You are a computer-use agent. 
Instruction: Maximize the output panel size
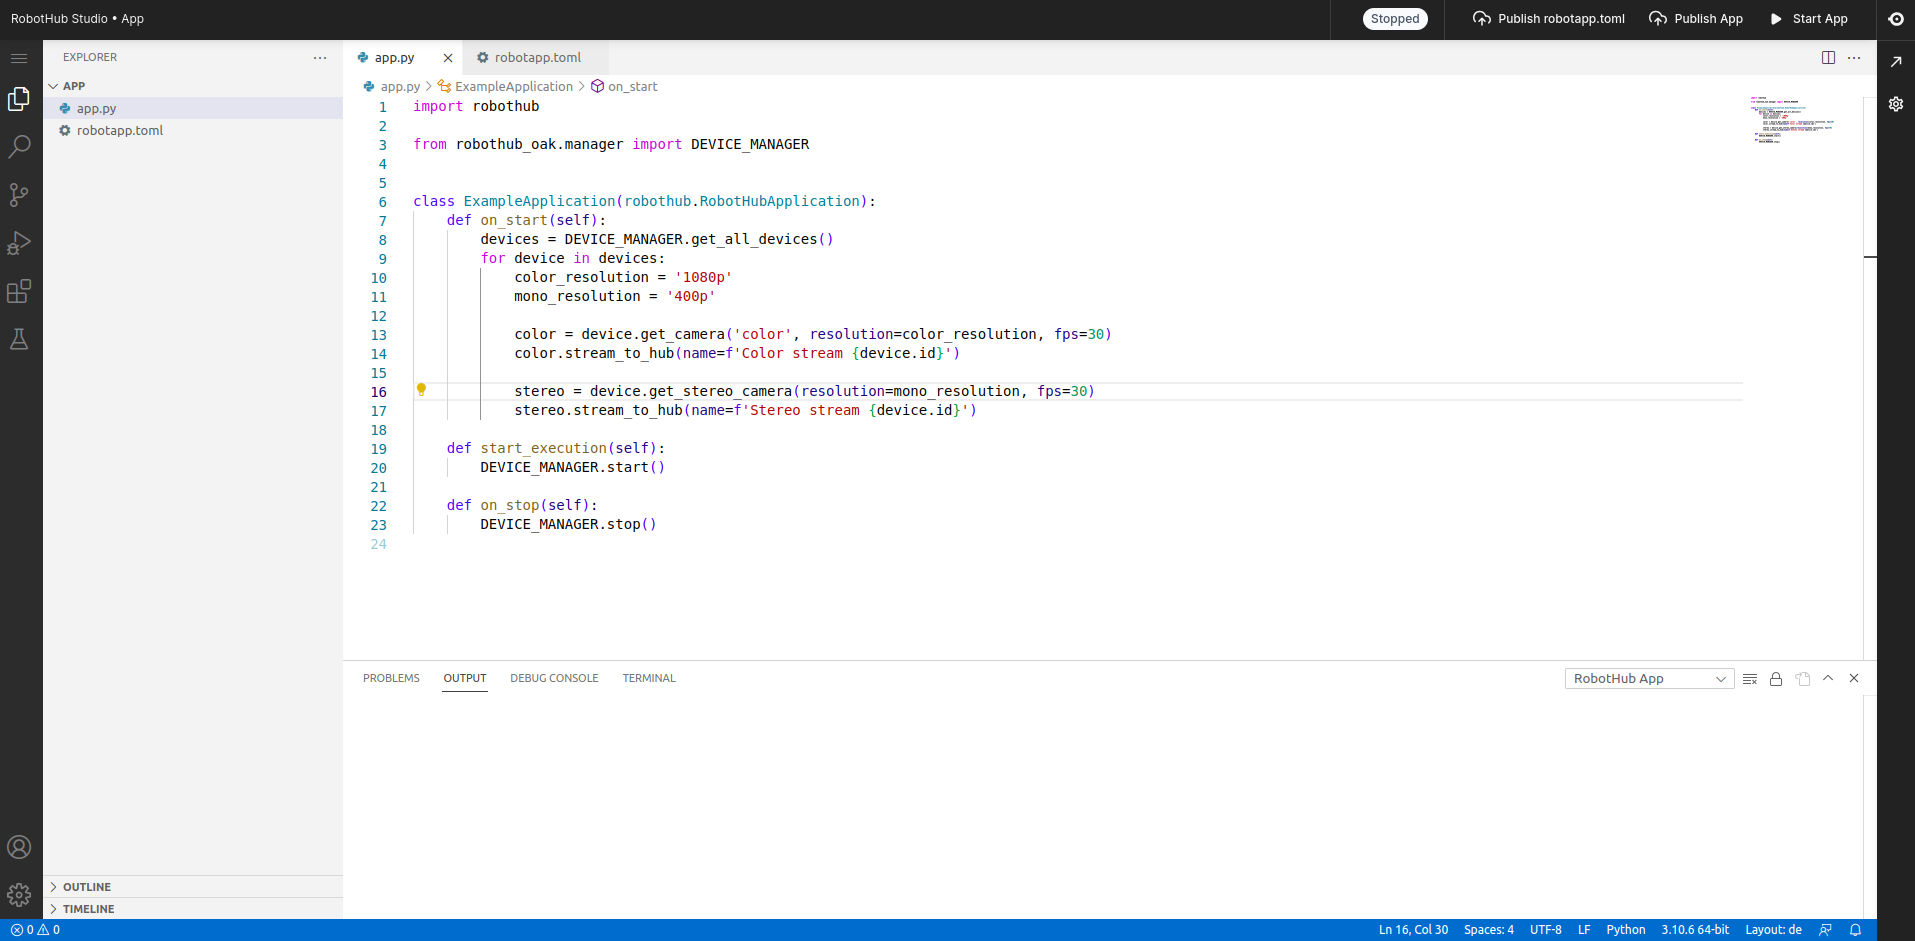click(1828, 678)
